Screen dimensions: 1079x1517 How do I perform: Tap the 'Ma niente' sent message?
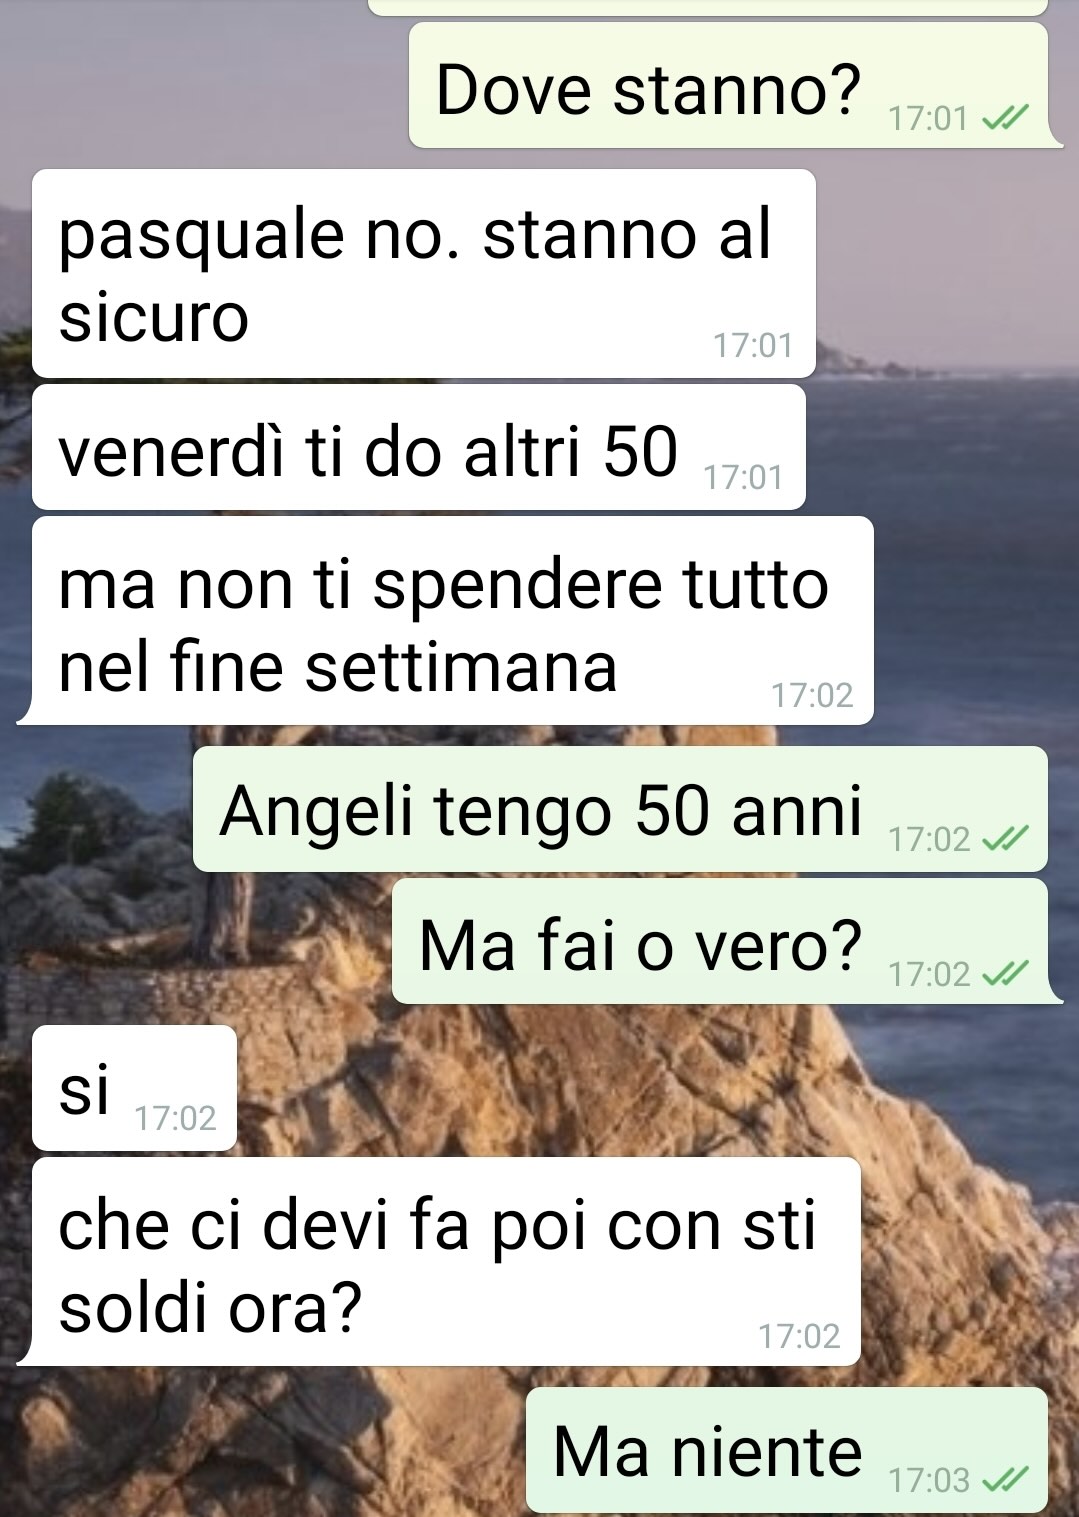coord(787,1450)
